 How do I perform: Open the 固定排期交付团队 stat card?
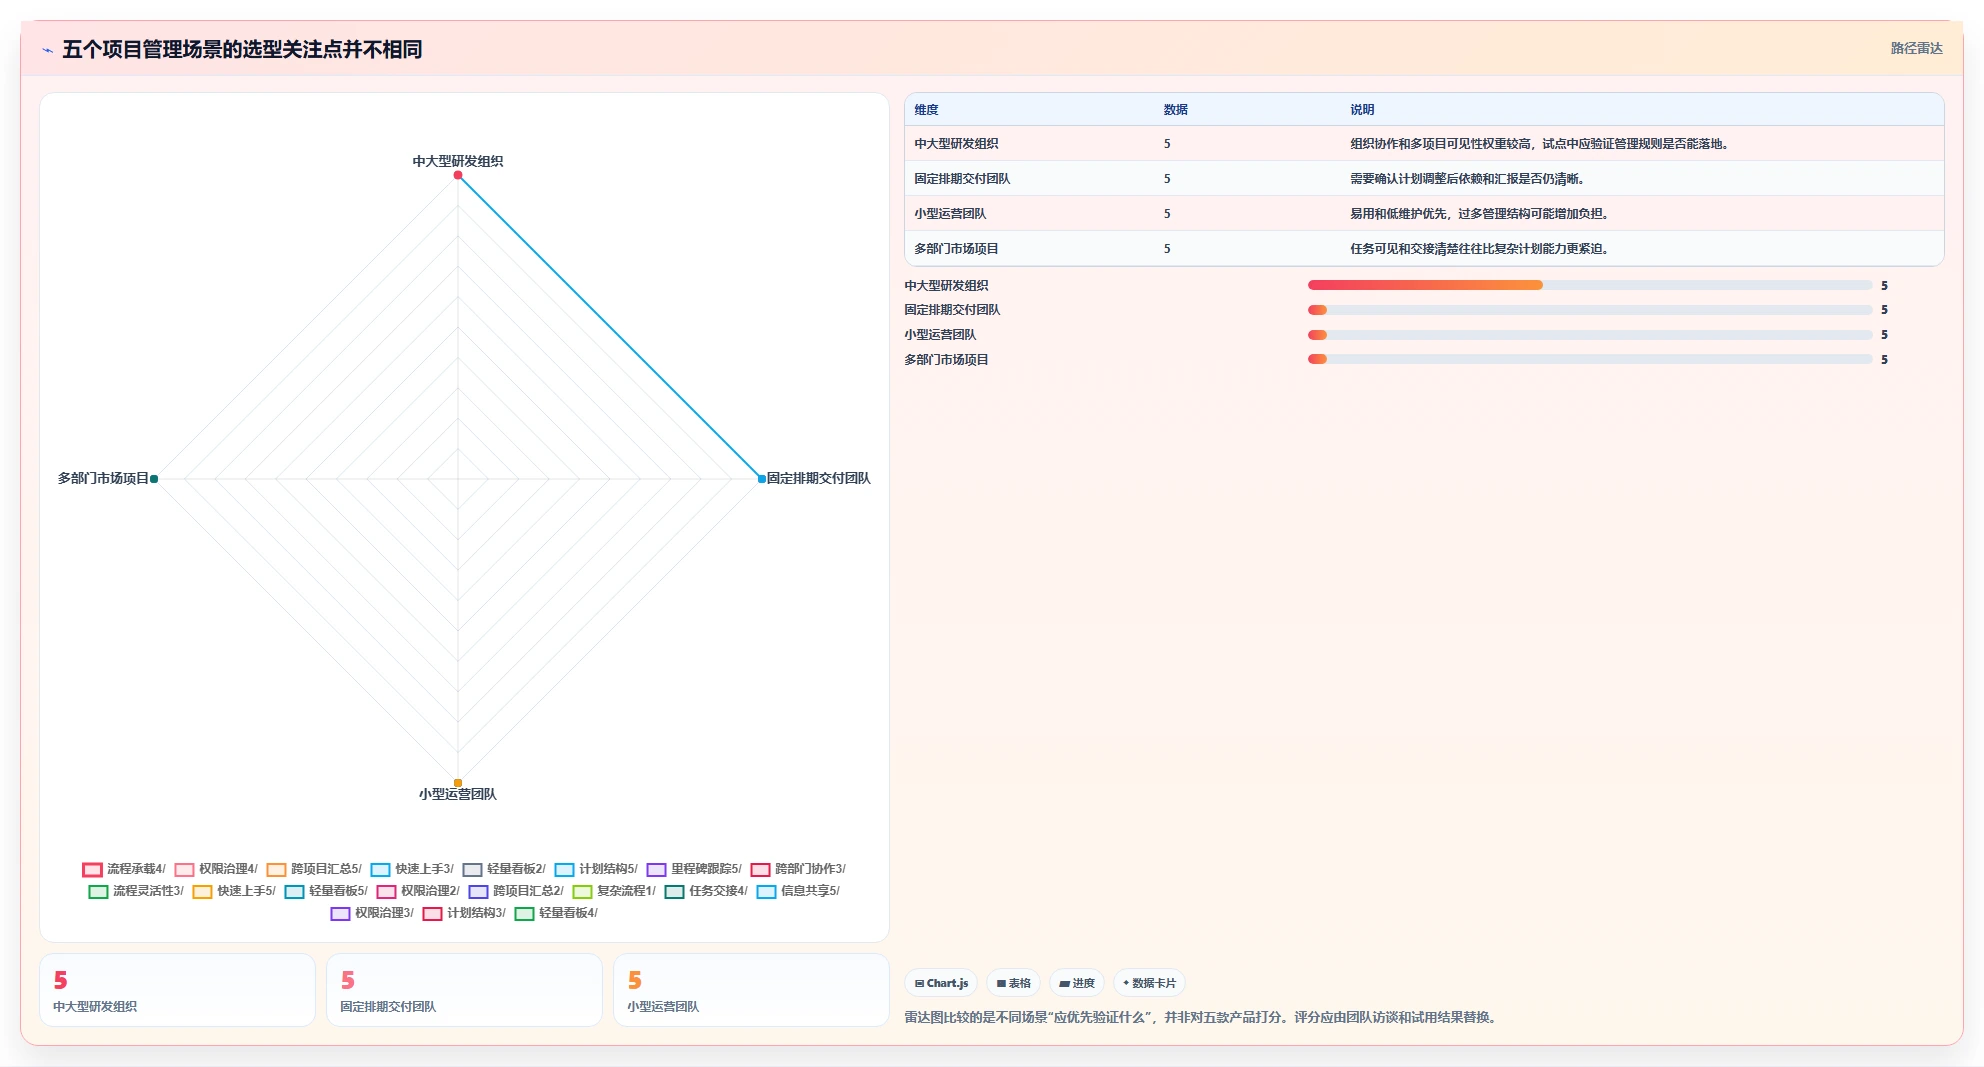coord(464,990)
